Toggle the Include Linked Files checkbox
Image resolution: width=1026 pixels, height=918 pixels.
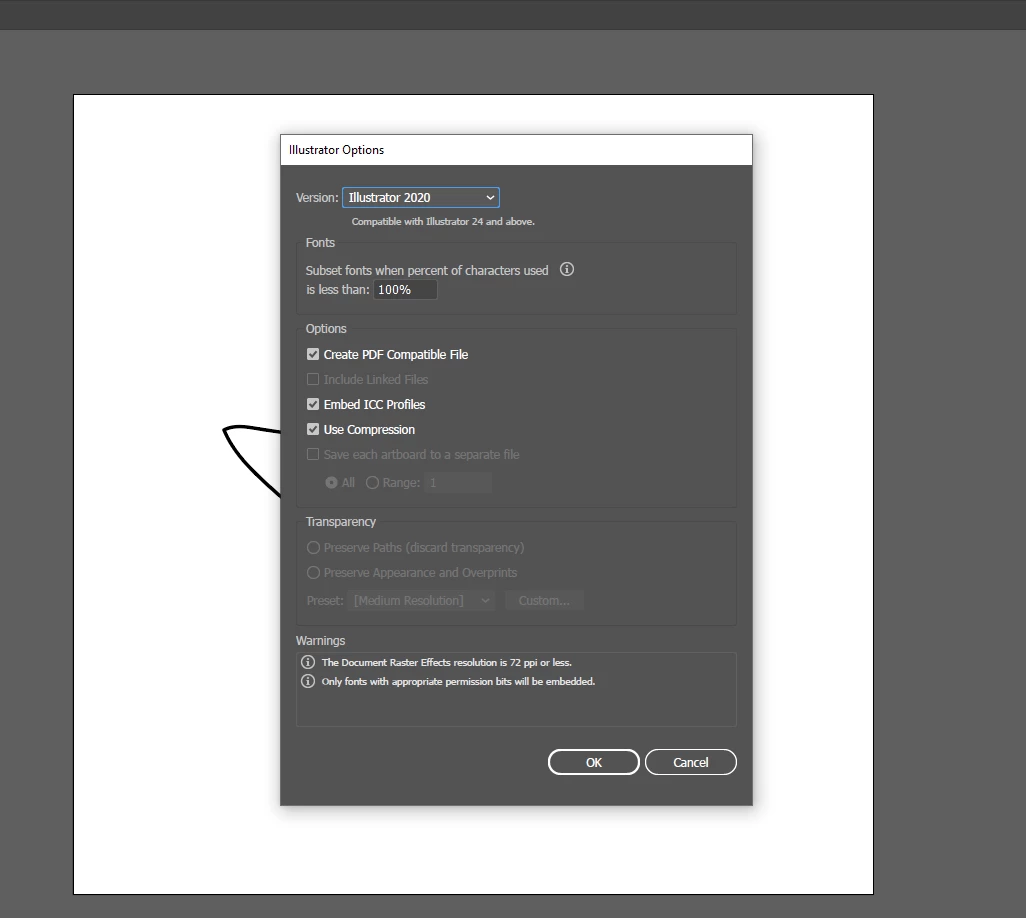pyautogui.click(x=313, y=380)
